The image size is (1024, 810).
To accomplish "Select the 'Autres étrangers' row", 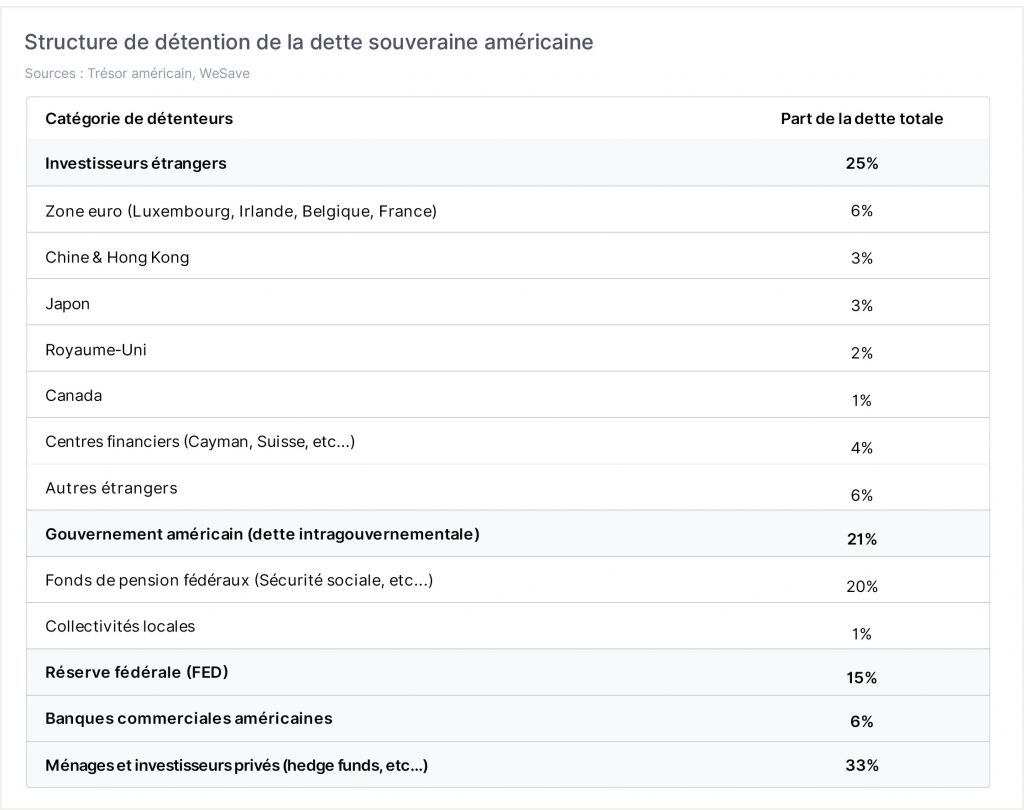I will tap(507, 487).
